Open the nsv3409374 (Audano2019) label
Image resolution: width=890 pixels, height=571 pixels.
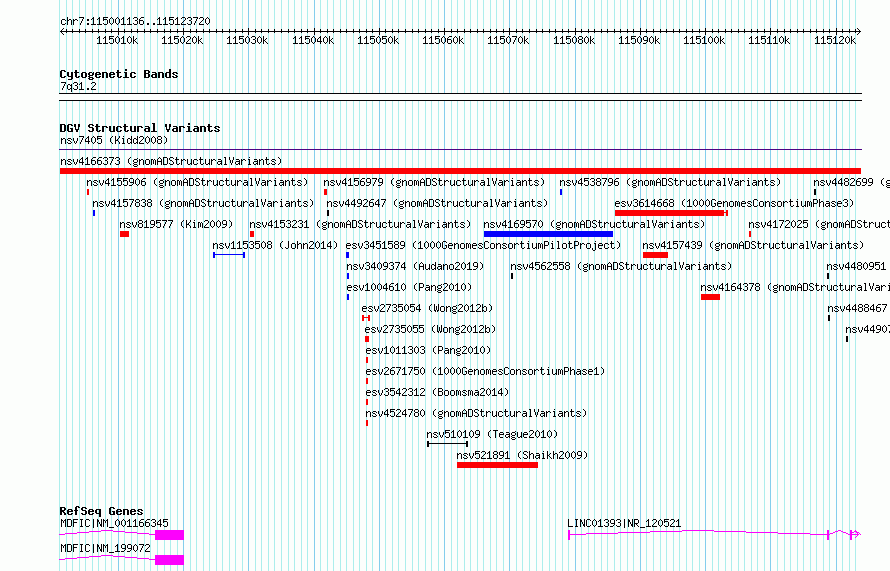[x=415, y=266]
